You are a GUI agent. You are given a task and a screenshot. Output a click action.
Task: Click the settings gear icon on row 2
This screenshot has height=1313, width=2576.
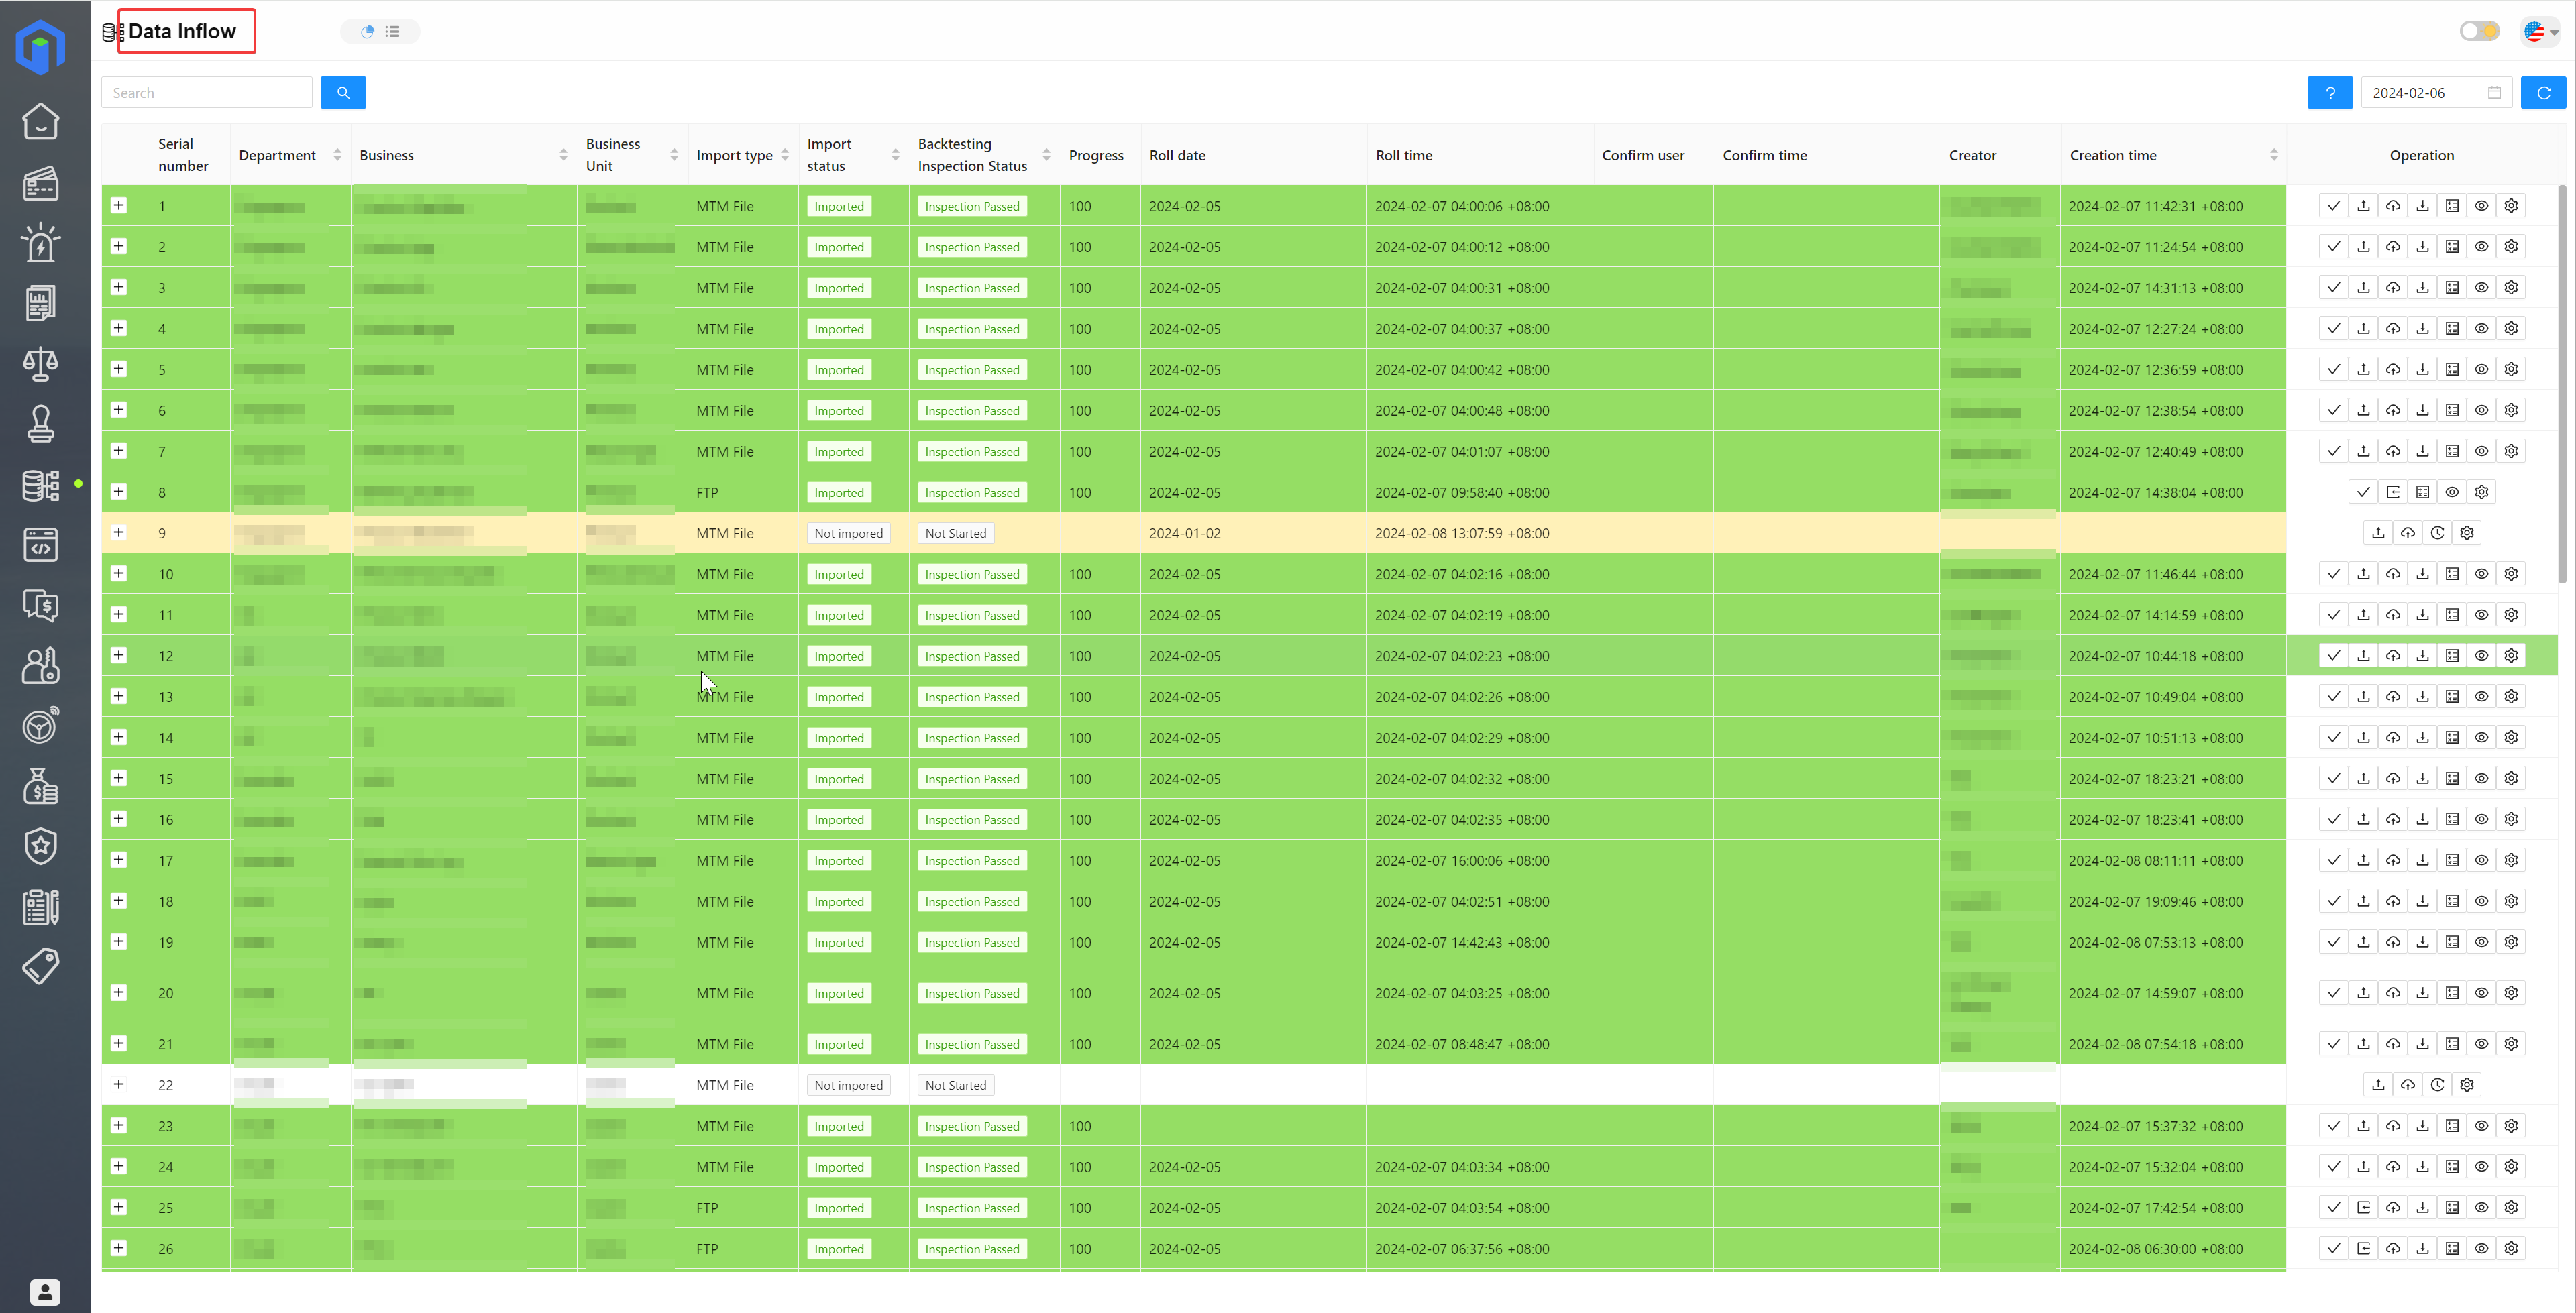point(2512,246)
